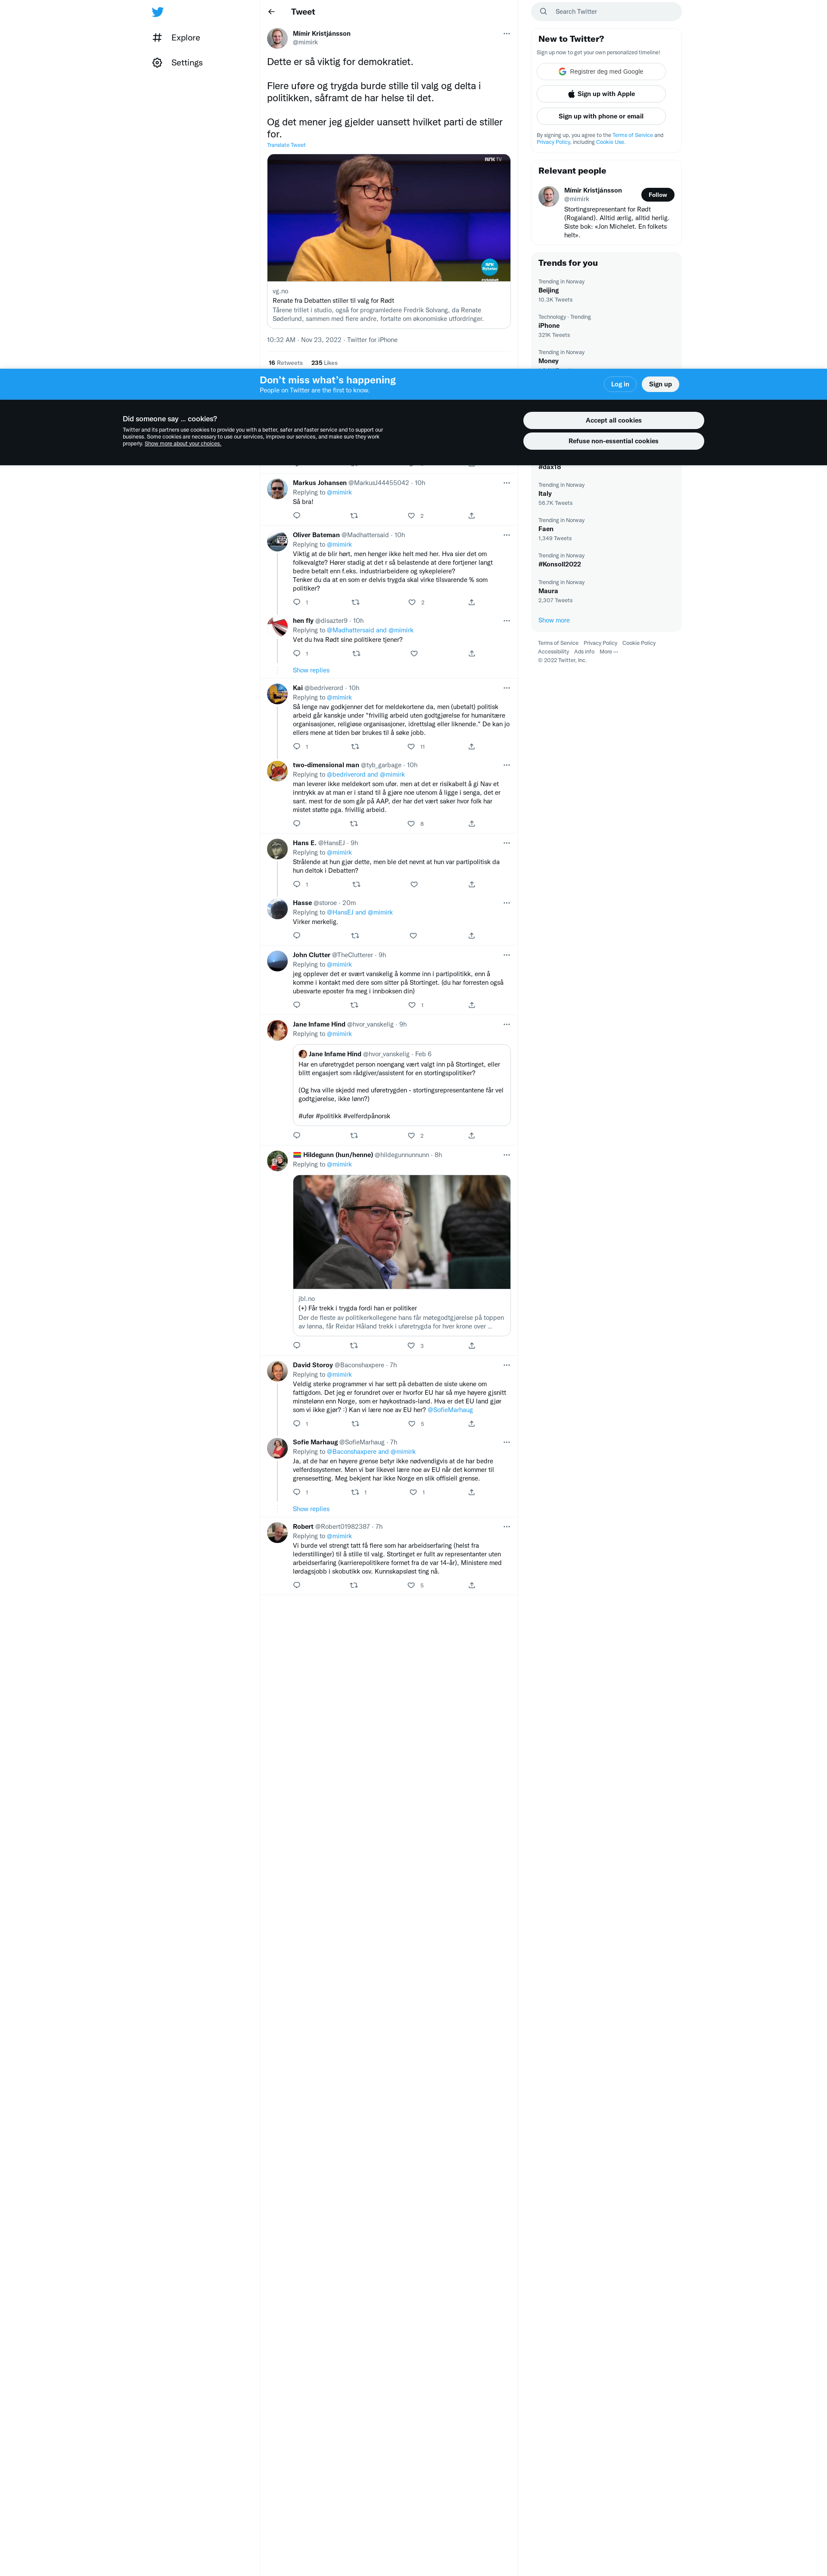Go back with the arrow next to Tweet
827x2576 pixels.
coord(271,12)
